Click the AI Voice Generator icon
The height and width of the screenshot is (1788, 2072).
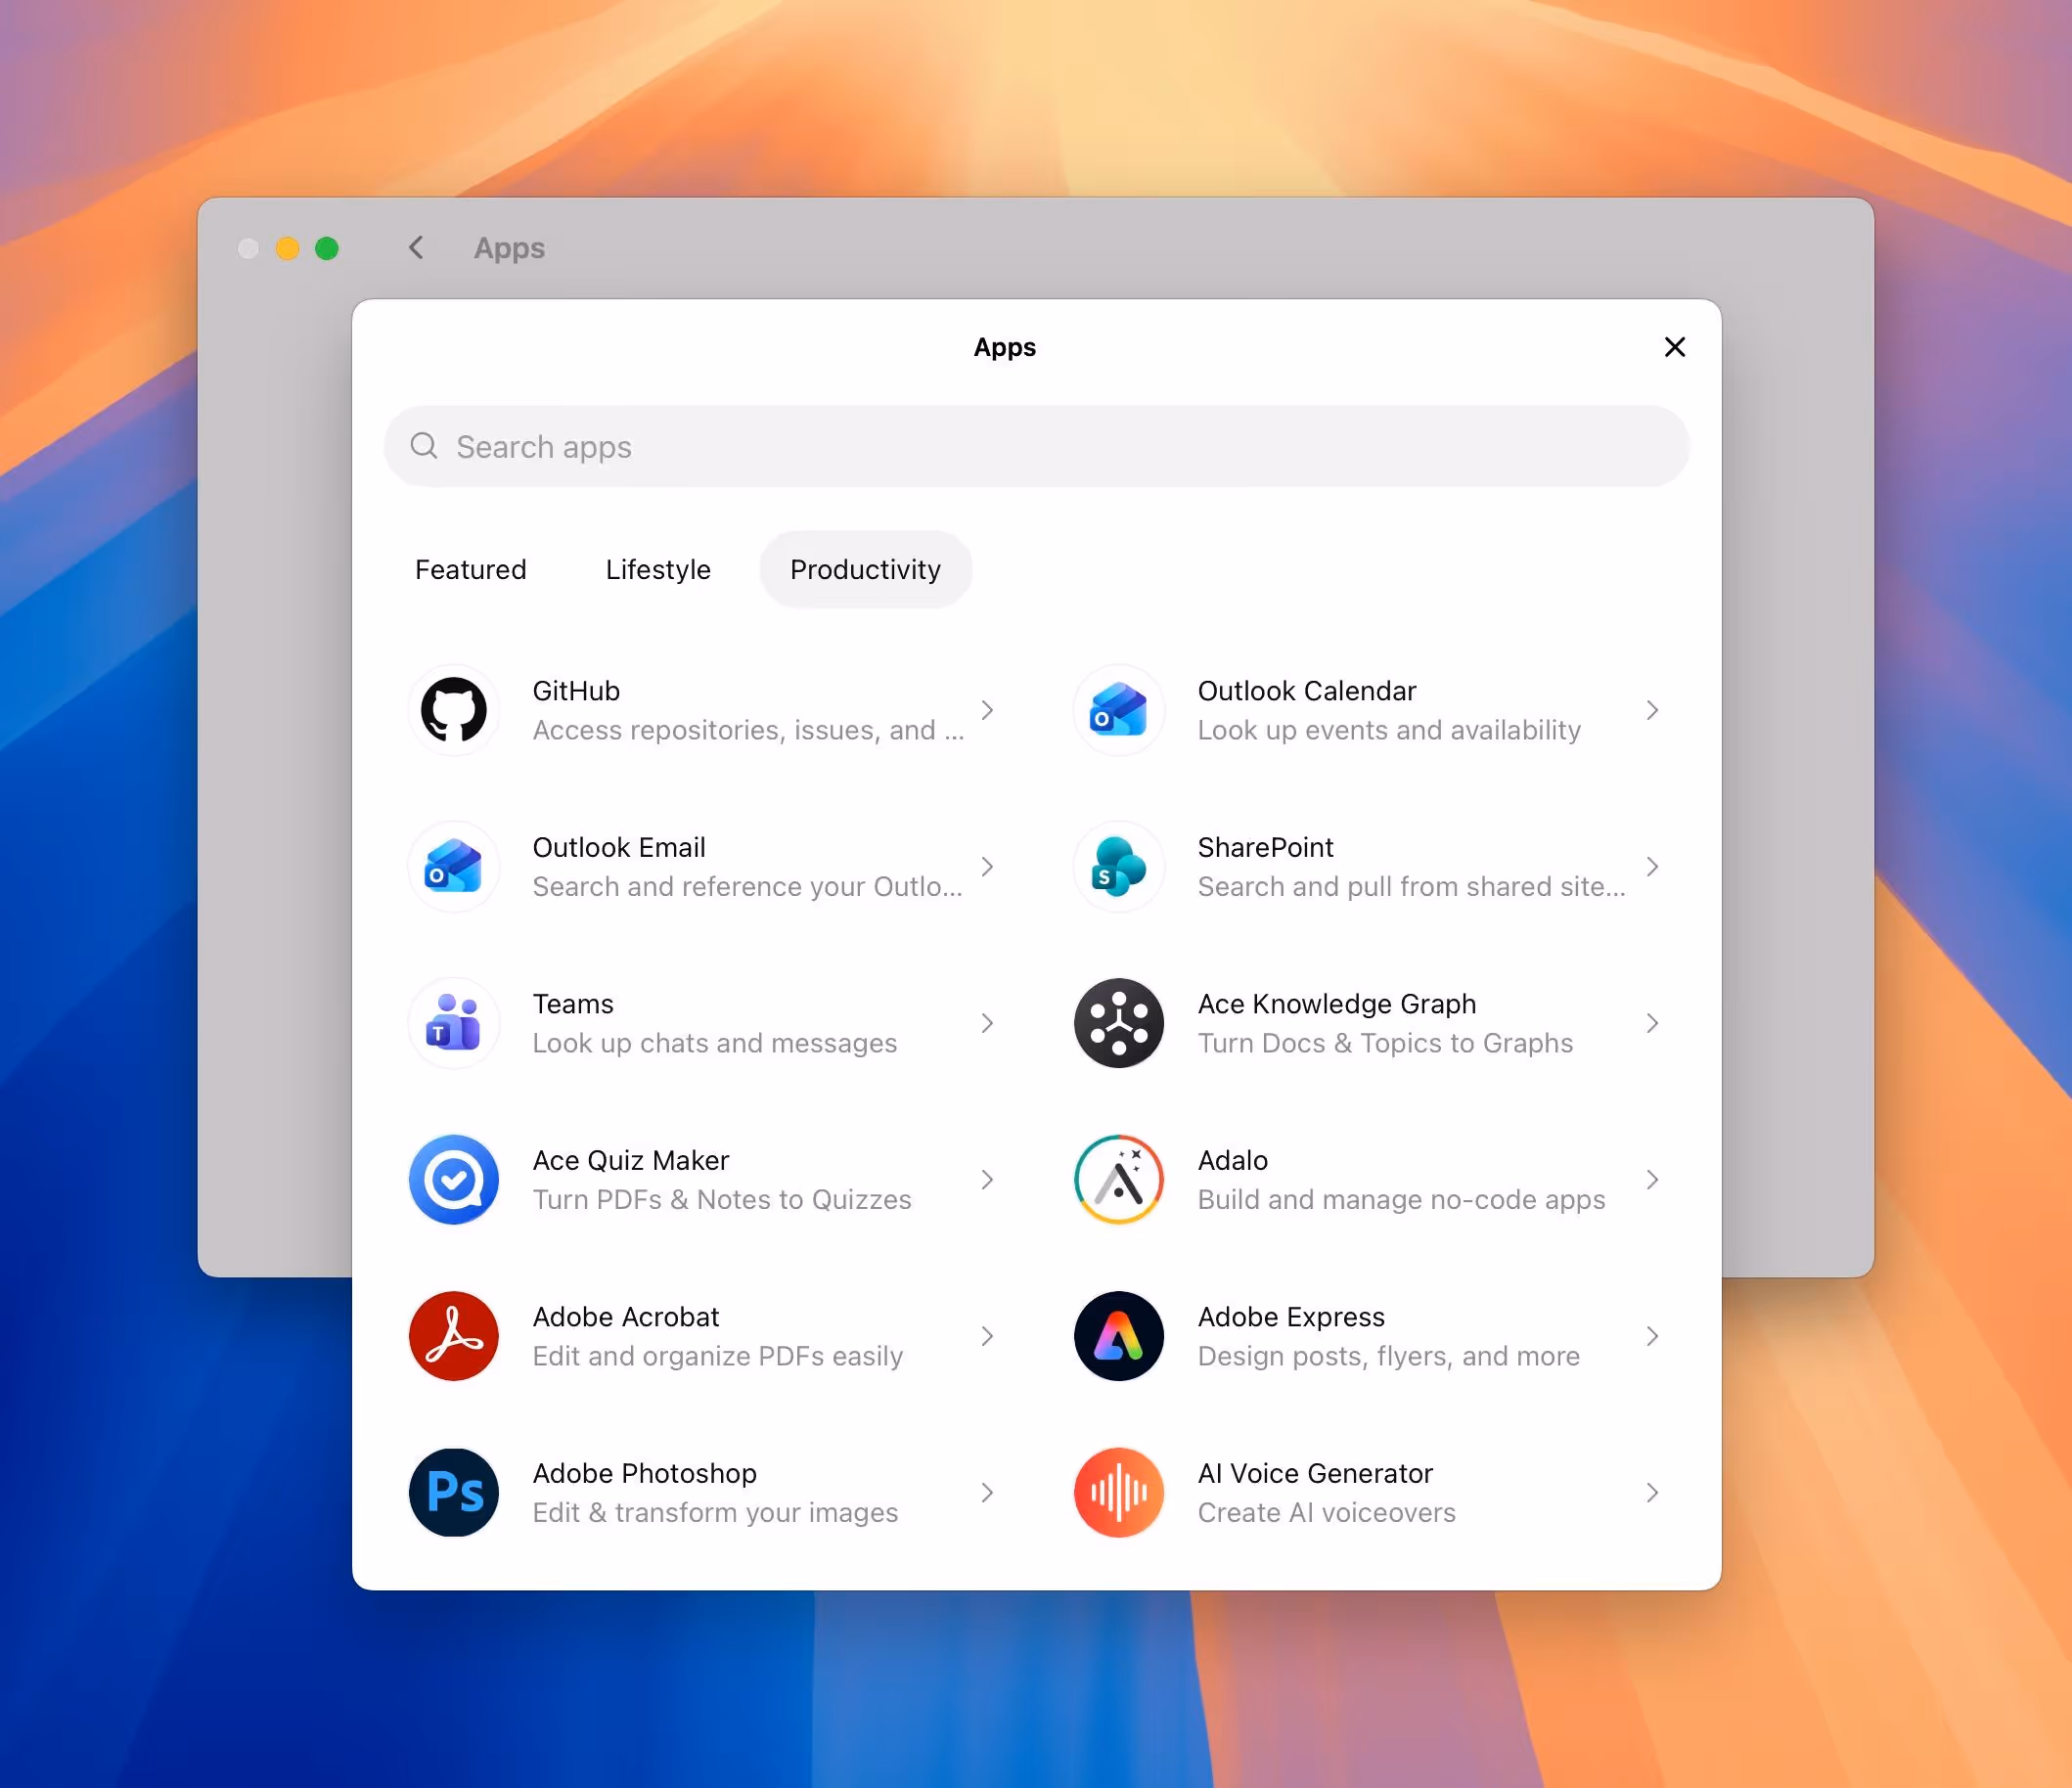tap(1119, 1492)
